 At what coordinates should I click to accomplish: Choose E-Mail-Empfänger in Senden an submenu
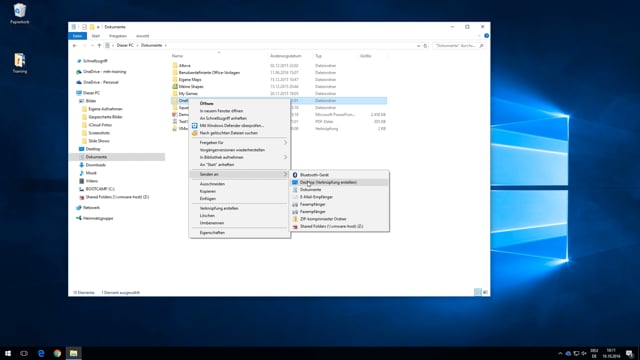tap(339, 197)
